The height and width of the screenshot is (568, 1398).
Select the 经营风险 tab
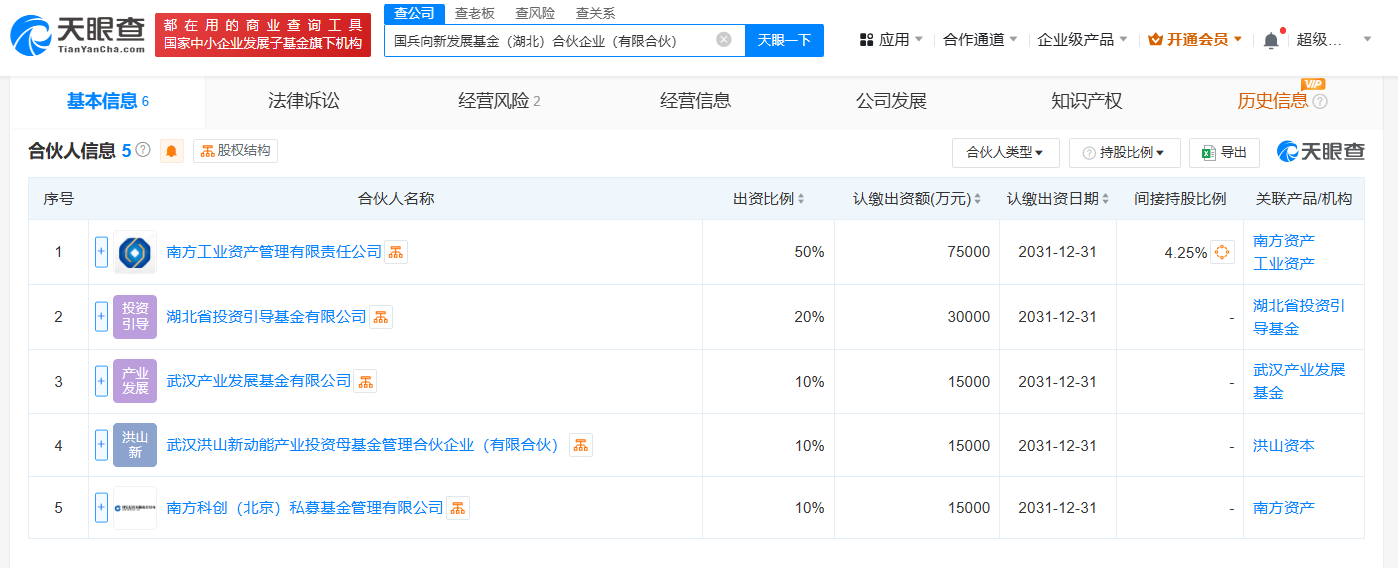click(x=499, y=101)
